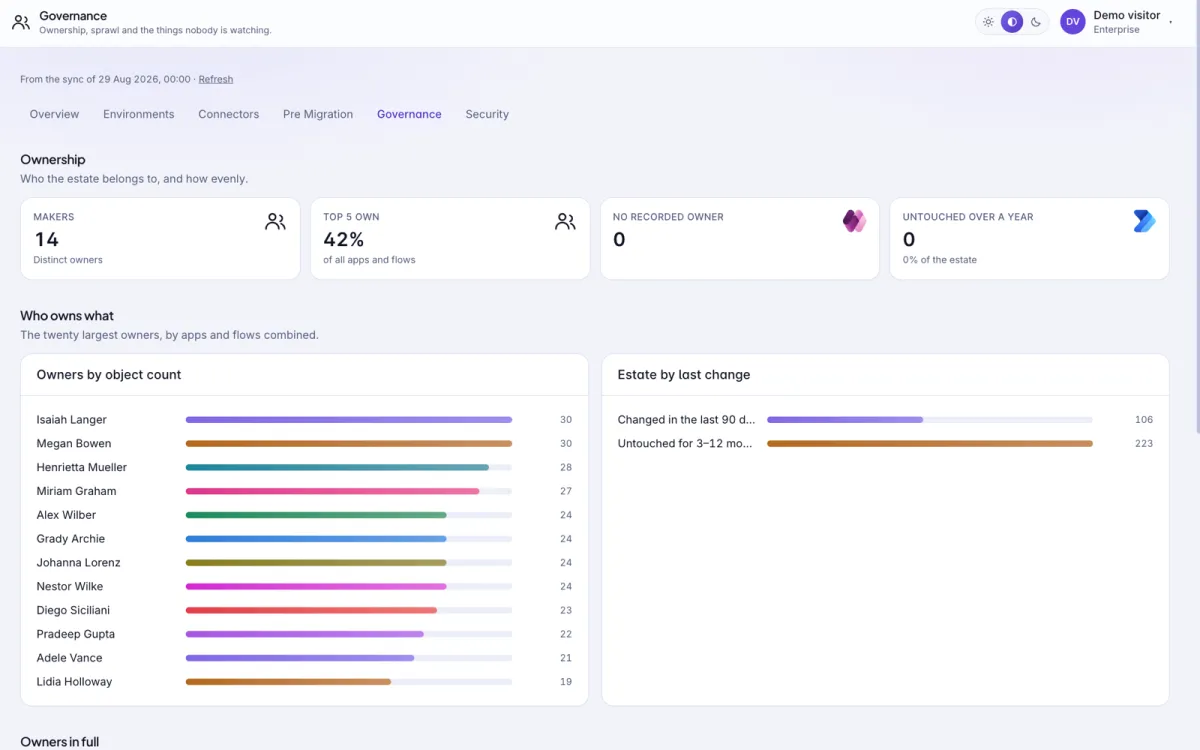The height and width of the screenshot is (750, 1200).
Task: Select owner name Megan Bowen
Action: pyautogui.click(x=74, y=444)
